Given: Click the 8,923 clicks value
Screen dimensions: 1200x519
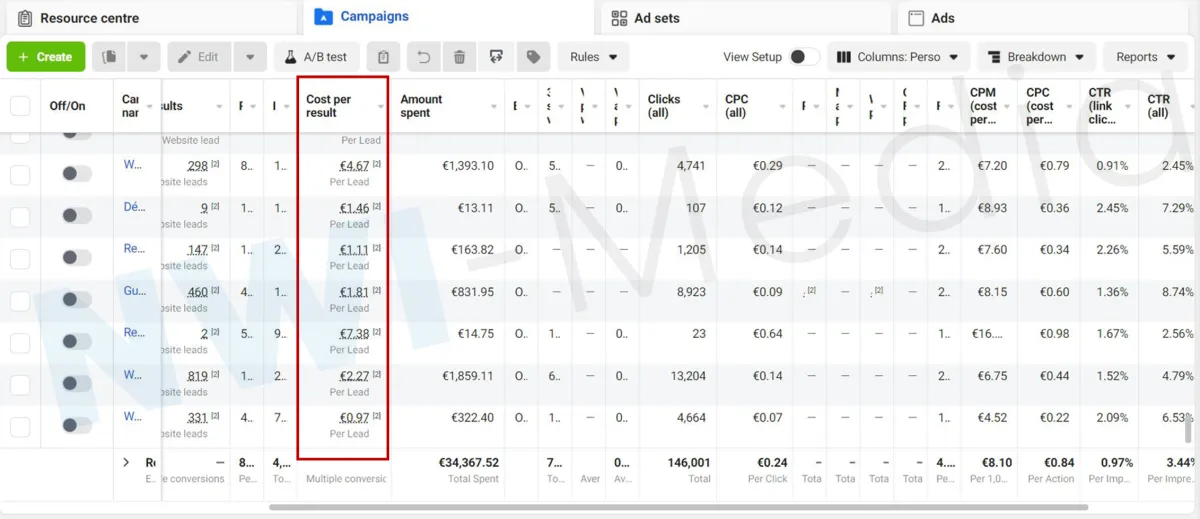Looking at the screenshot, I should 692,292.
